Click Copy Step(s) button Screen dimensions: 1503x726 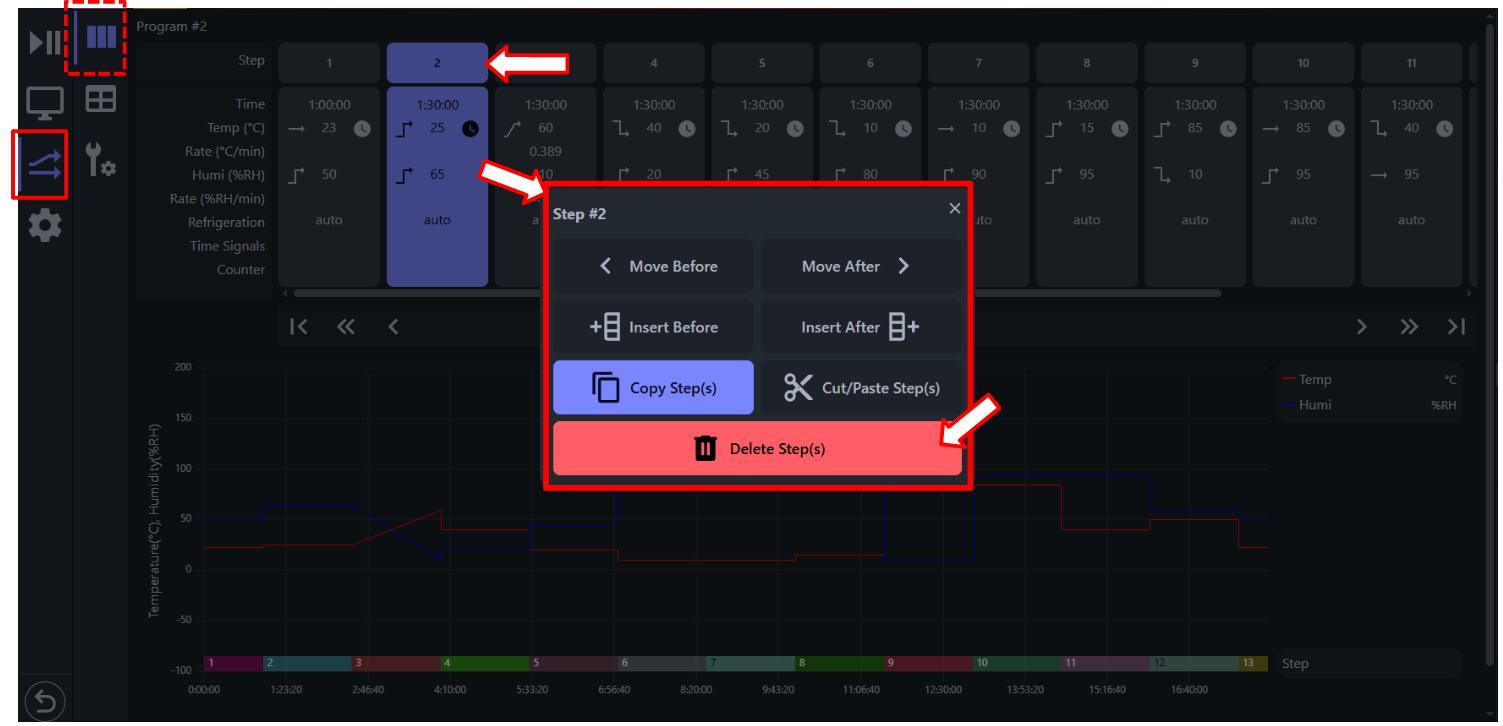tap(653, 388)
